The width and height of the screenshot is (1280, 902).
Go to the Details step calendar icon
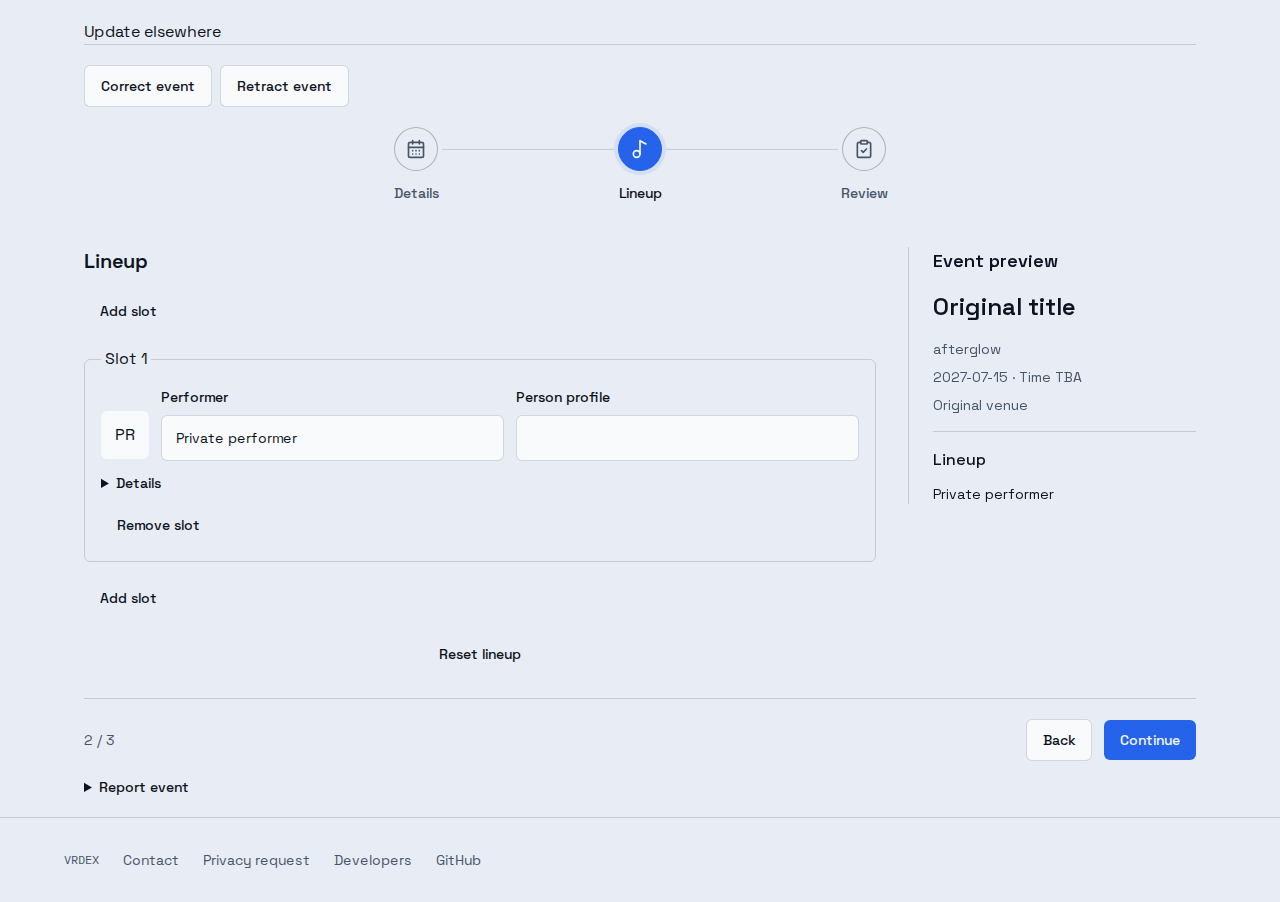(416, 149)
